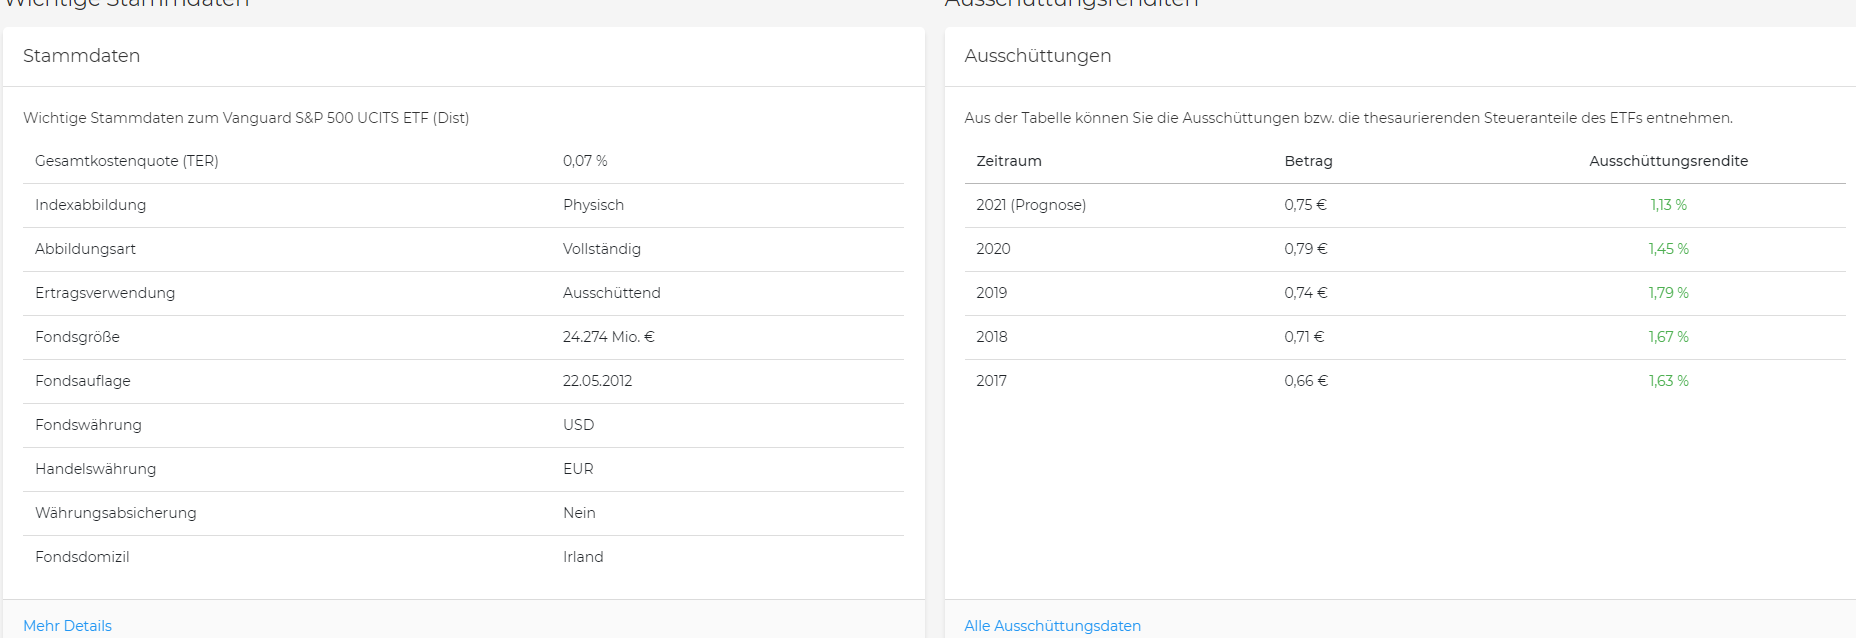This screenshot has height=638, width=1856.
Task: Select the 2018 amount 0,71 €
Action: tap(1304, 337)
